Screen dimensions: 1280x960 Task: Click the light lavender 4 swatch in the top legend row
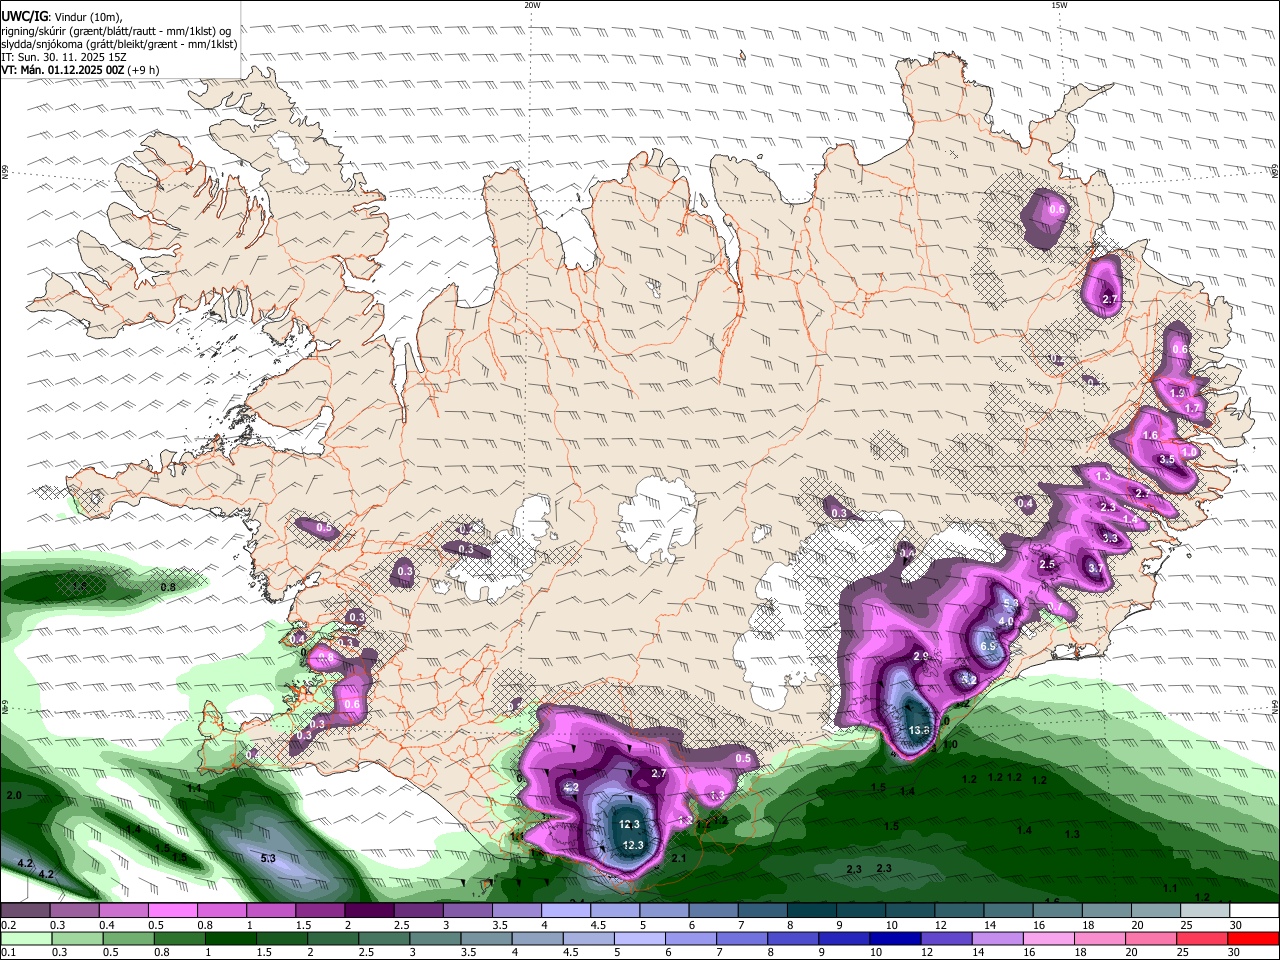click(564, 911)
